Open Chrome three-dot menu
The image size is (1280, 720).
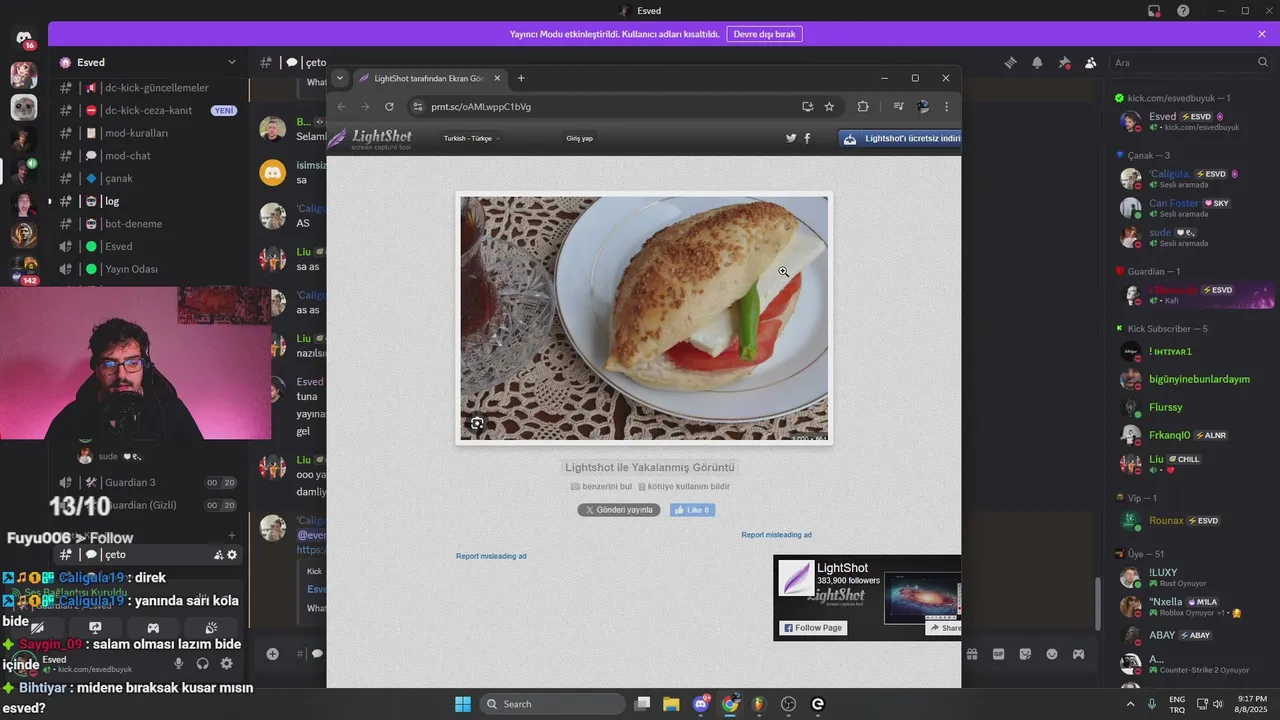(x=946, y=106)
